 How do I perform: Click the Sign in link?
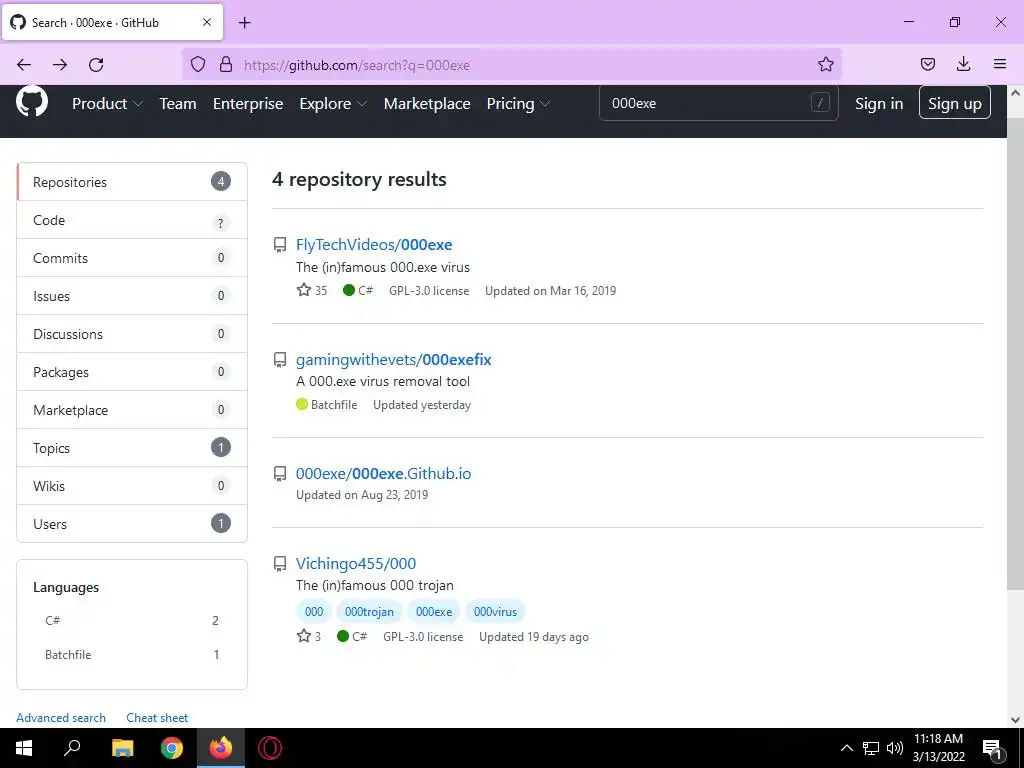click(x=879, y=103)
